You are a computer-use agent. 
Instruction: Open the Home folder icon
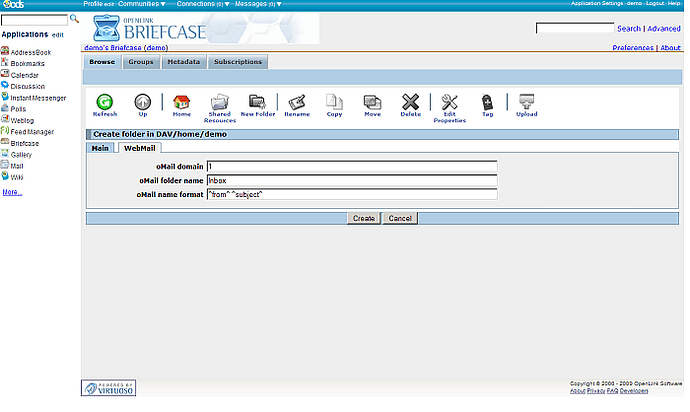[x=181, y=102]
